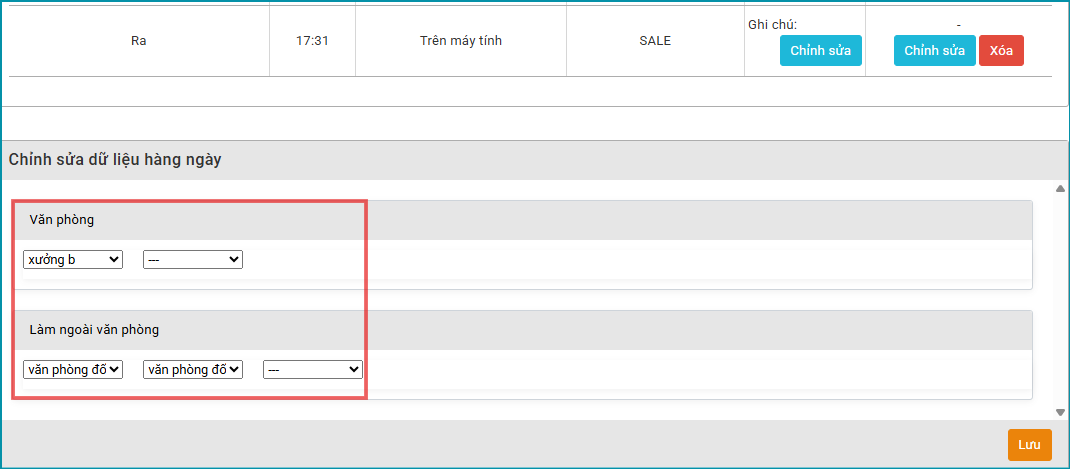Click the SALE cell in the row
Image resolution: width=1070 pixels, height=469 pixels.
[x=655, y=41]
